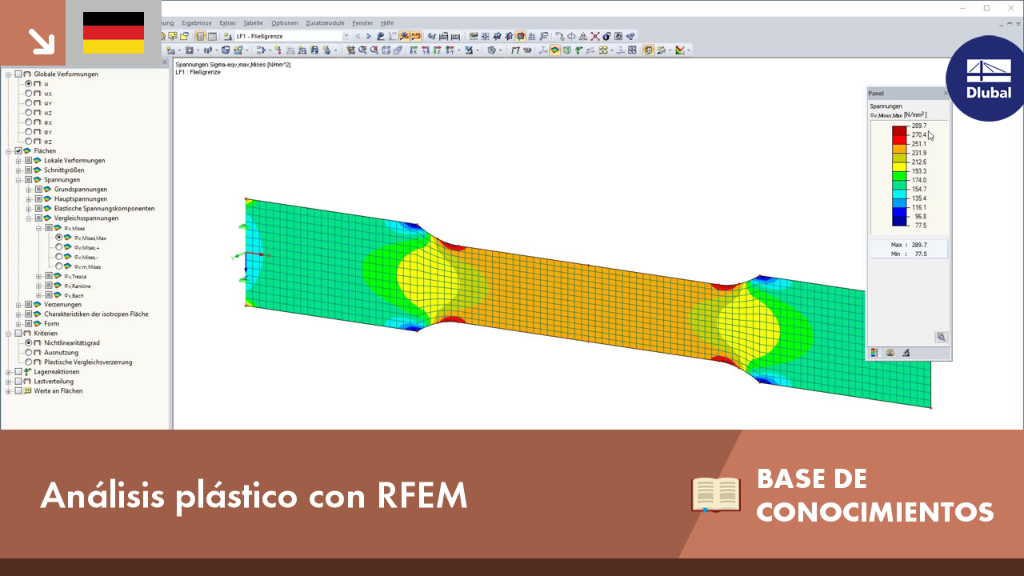This screenshot has width=1024, height=576.
Task: Click the orange 231.9 legend color
Action: [x=899, y=148]
